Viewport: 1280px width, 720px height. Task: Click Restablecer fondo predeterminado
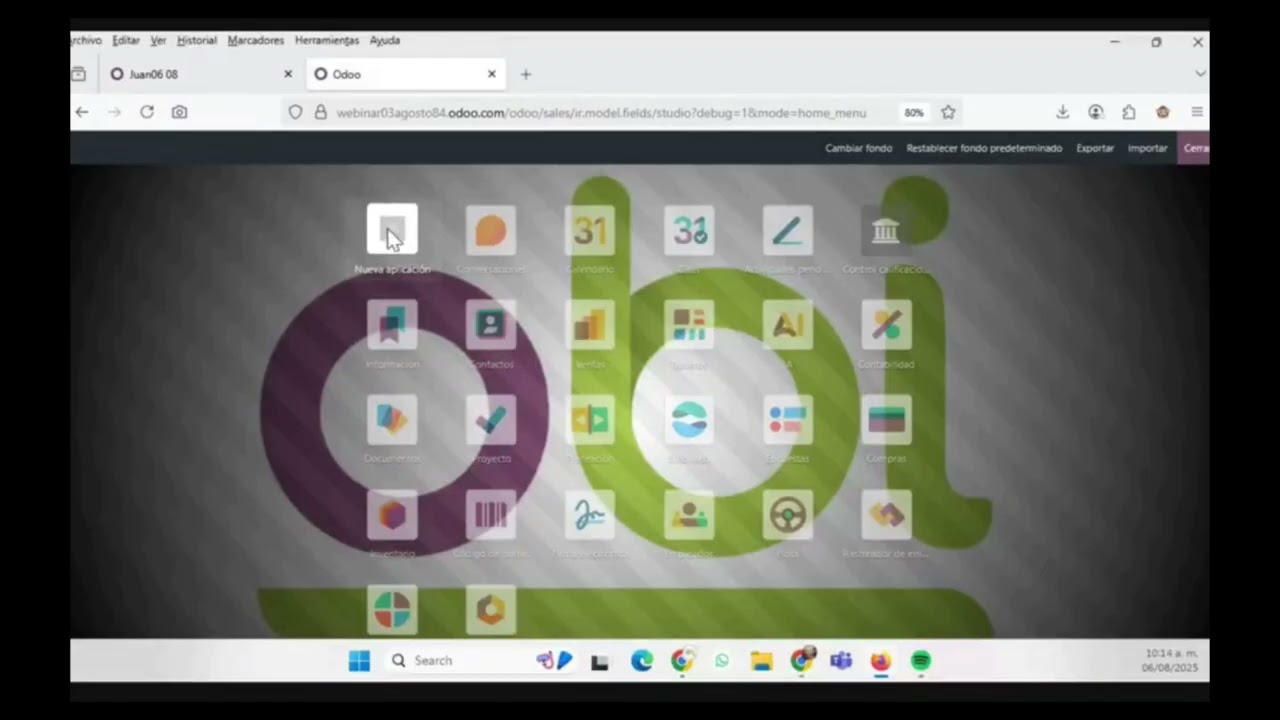click(x=984, y=148)
